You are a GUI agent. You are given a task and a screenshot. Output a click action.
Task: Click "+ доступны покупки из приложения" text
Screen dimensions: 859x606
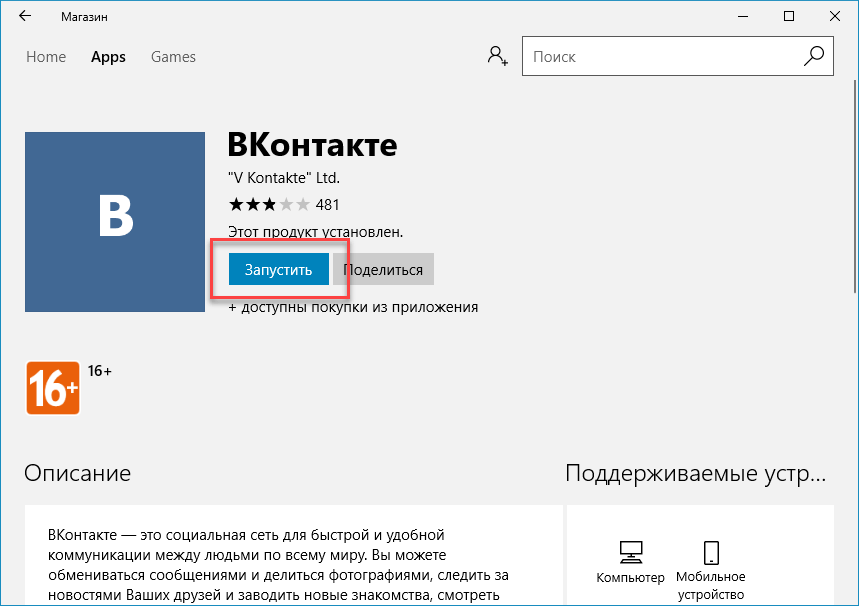pyautogui.click(x=353, y=307)
